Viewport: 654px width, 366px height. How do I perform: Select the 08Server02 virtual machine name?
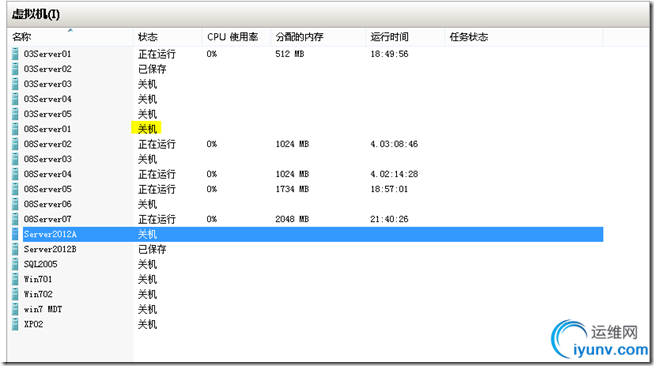click(x=47, y=144)
